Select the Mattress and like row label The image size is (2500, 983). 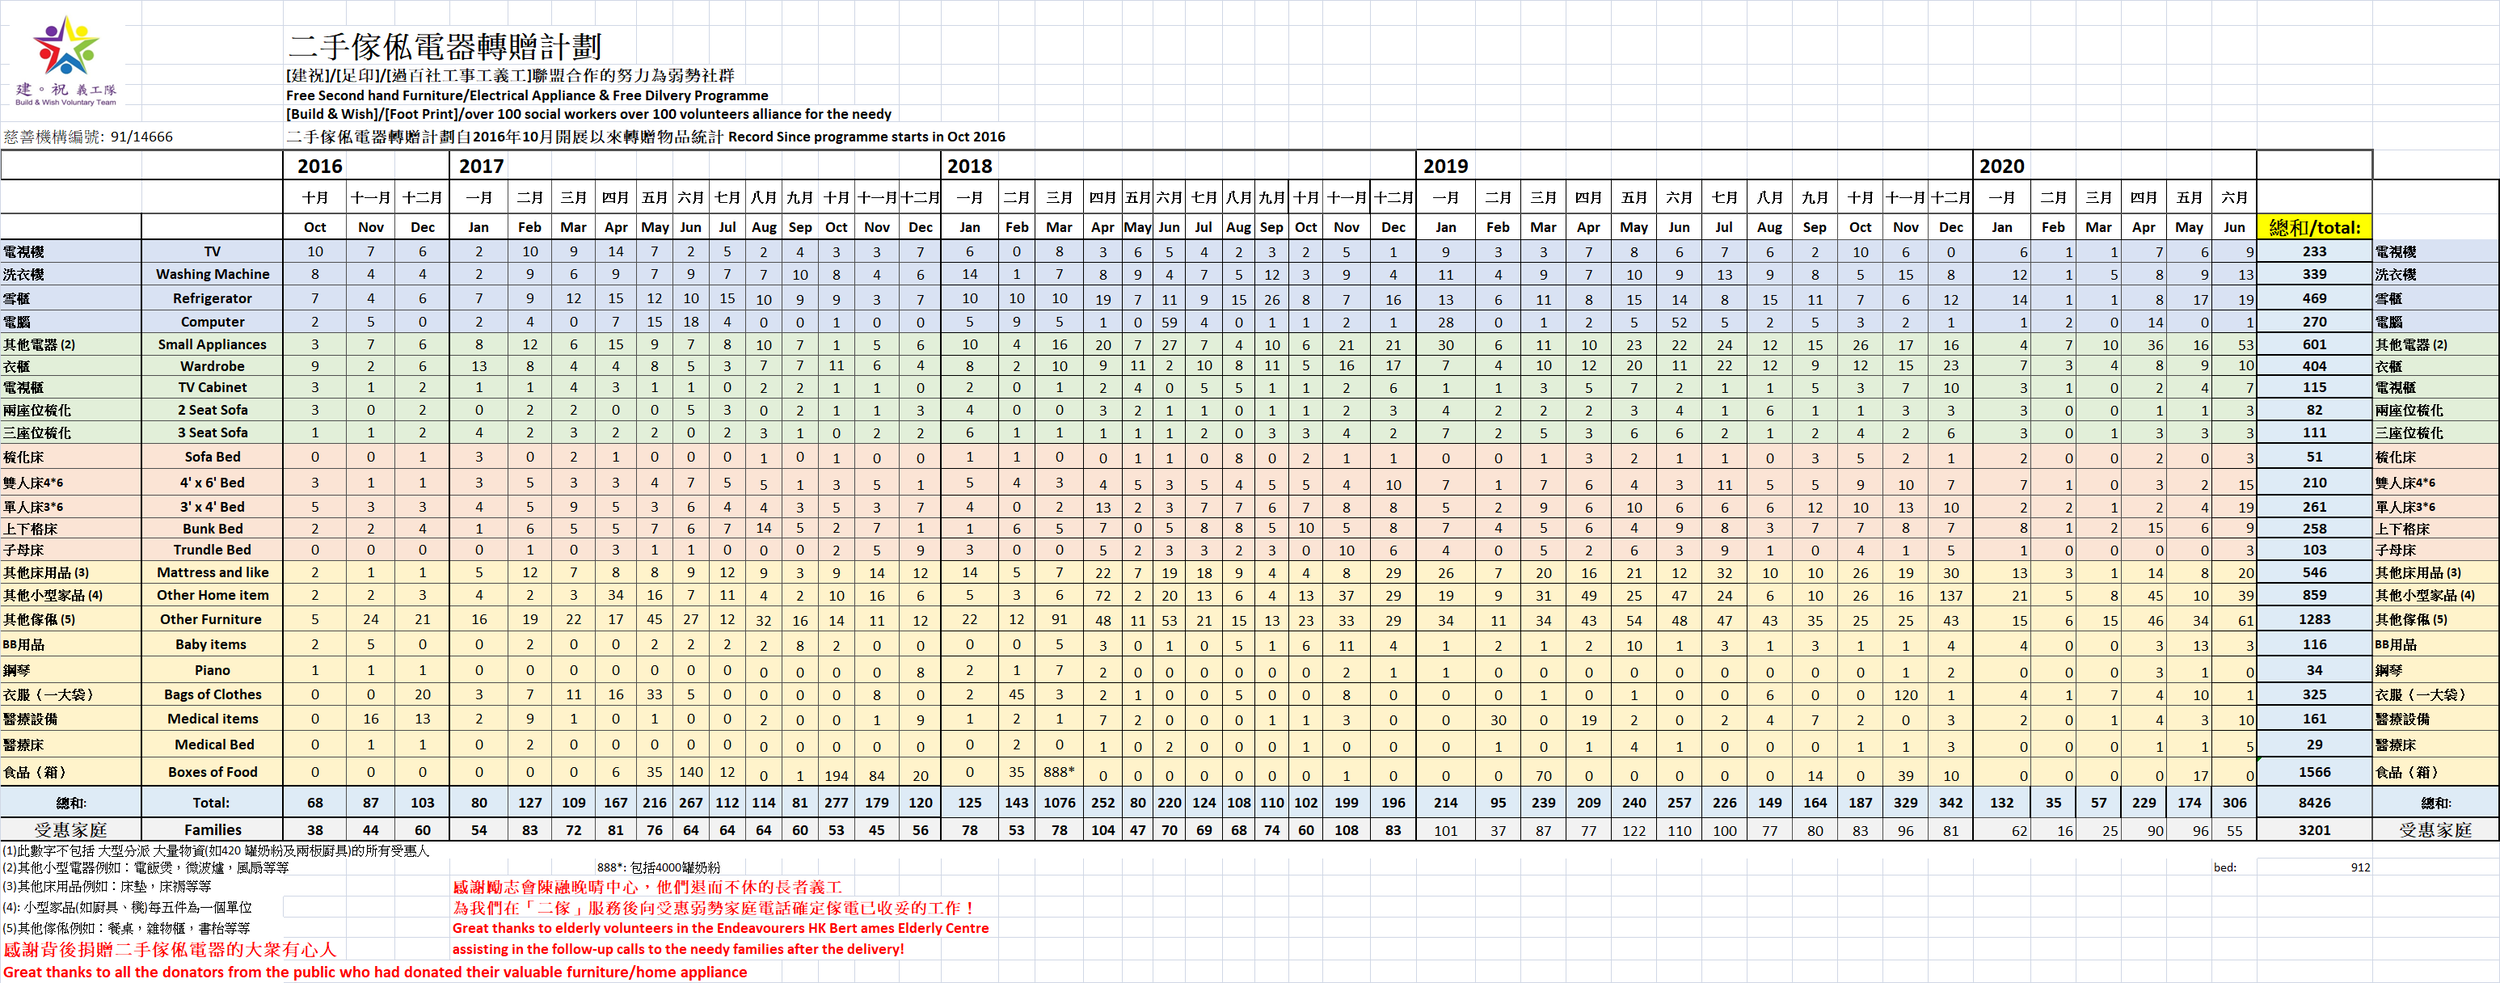(212, 573)
